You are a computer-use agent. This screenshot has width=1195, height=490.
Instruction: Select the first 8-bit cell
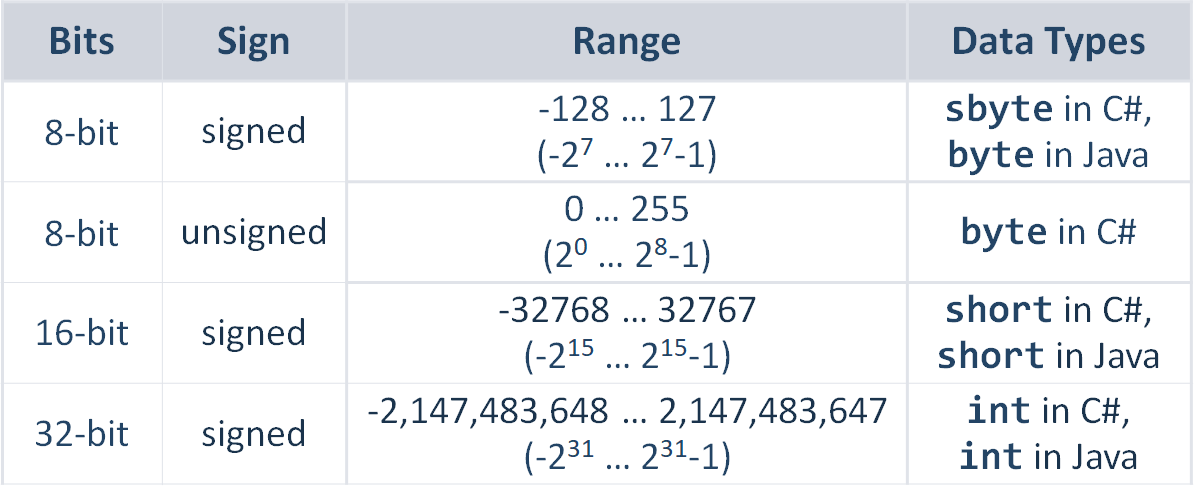coord(82,132)
